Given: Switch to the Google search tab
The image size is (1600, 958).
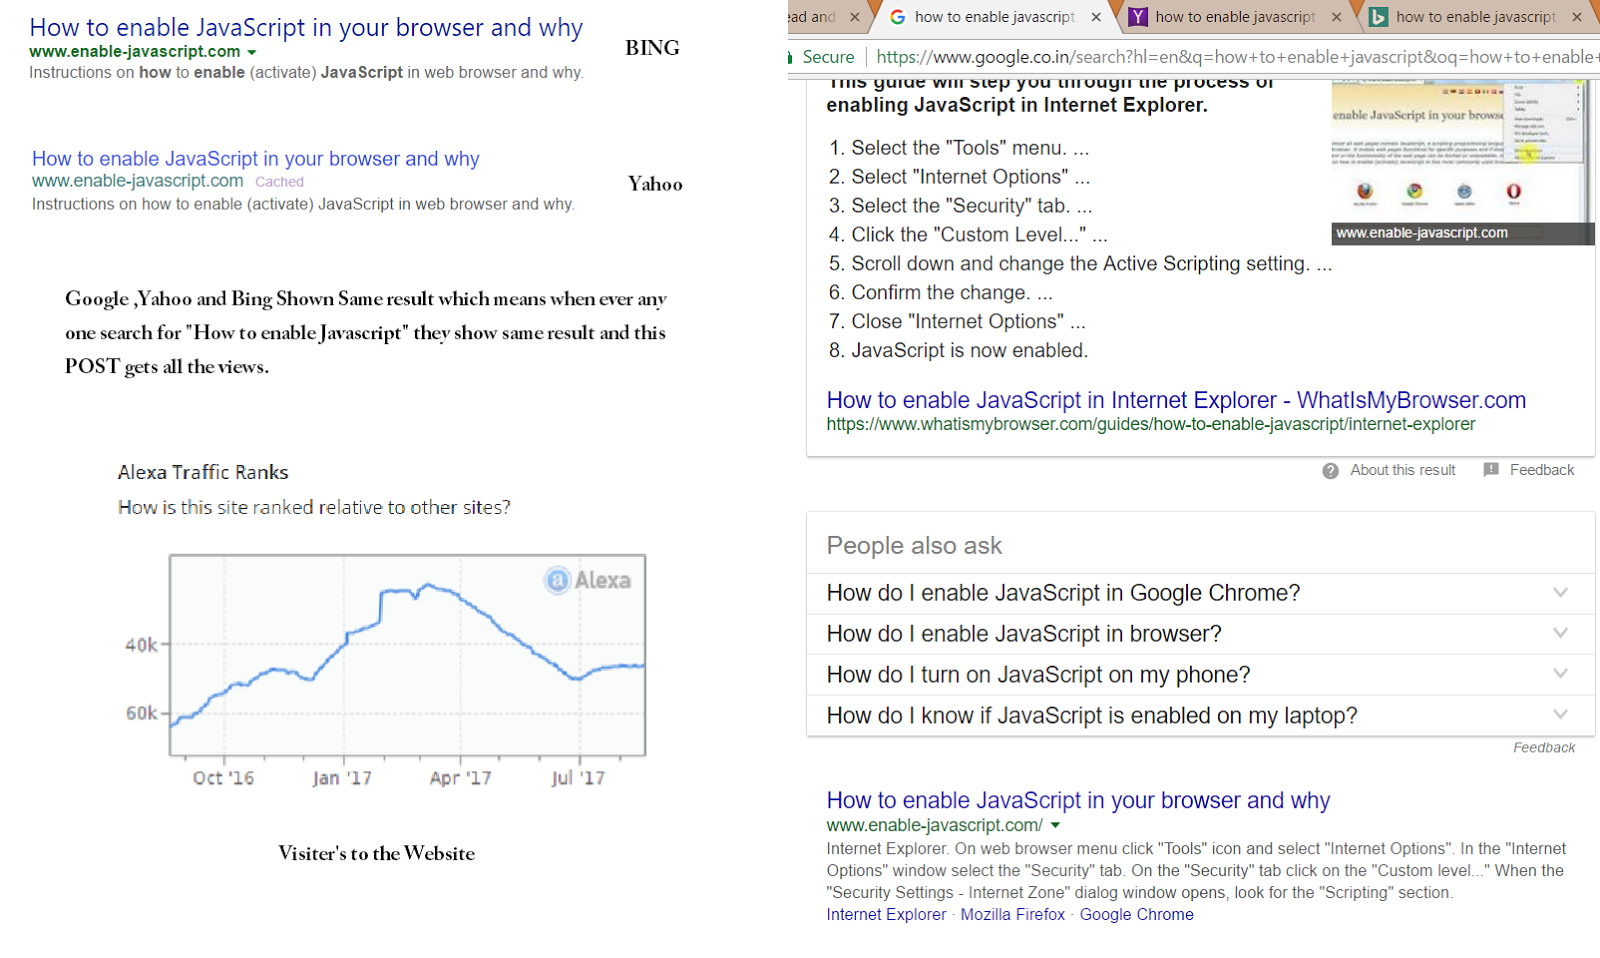Looking at the screenshot, I should [994, 17].
